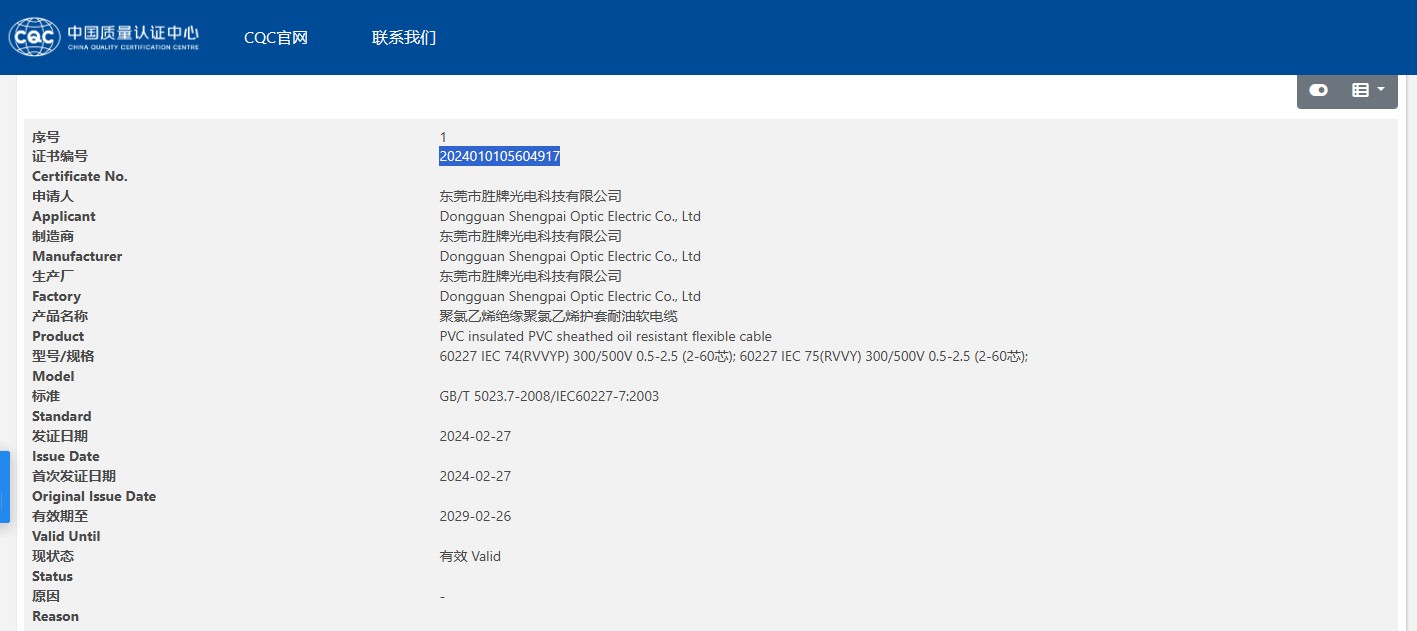
Task: Select certificate number 2024010105604917
Action: pos(499,156)
